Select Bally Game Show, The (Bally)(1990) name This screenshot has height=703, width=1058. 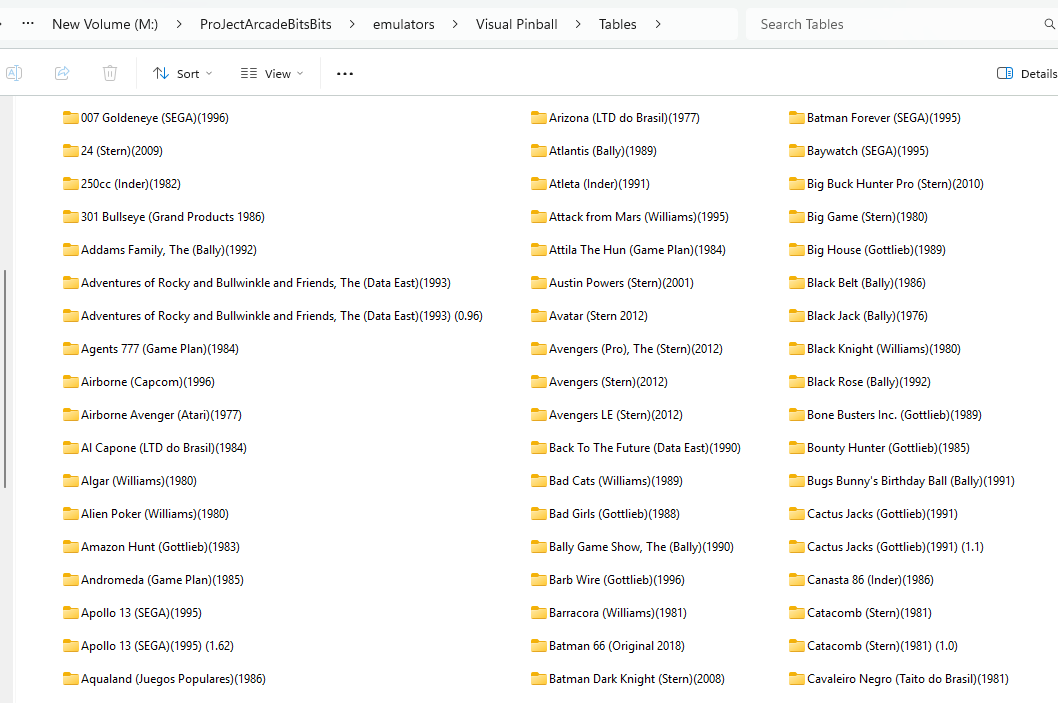(642, 547)
